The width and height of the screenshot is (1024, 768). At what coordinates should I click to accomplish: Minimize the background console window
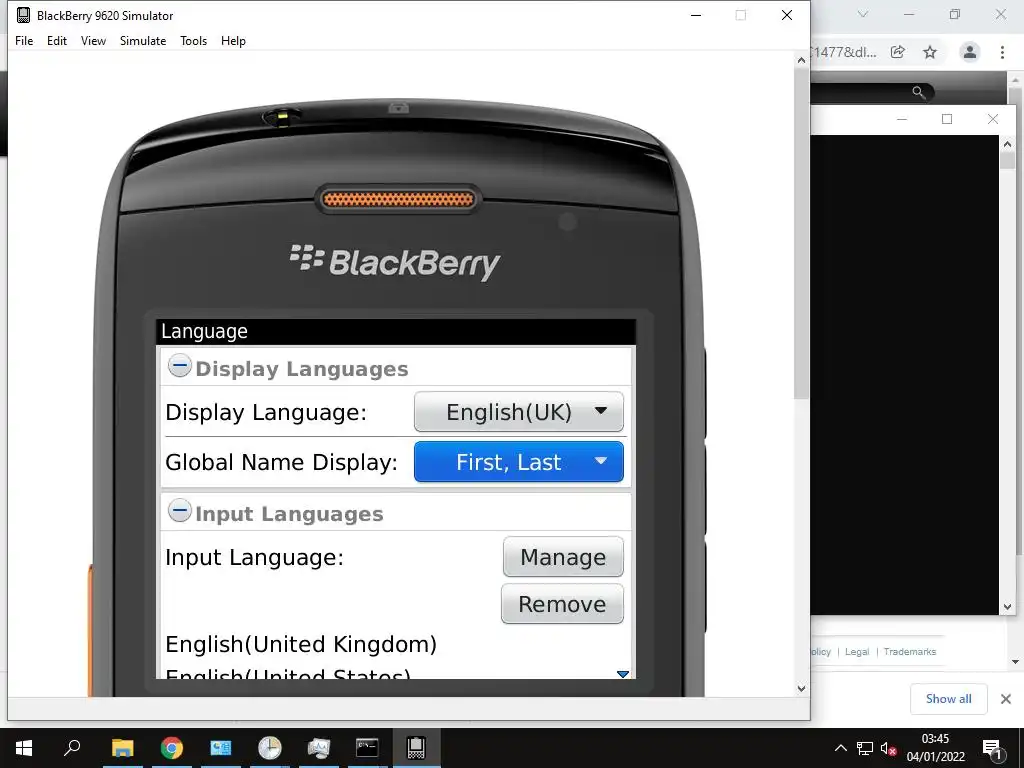pos(902,119)
